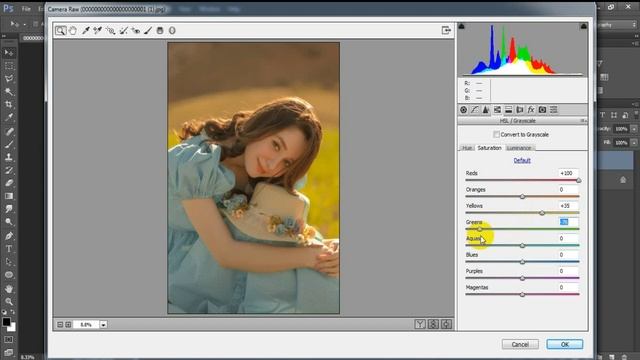The width and height of the screenshot is (640, 360).
Task: Click the Magentas saturation slider handle
Action: pos(522,295)
